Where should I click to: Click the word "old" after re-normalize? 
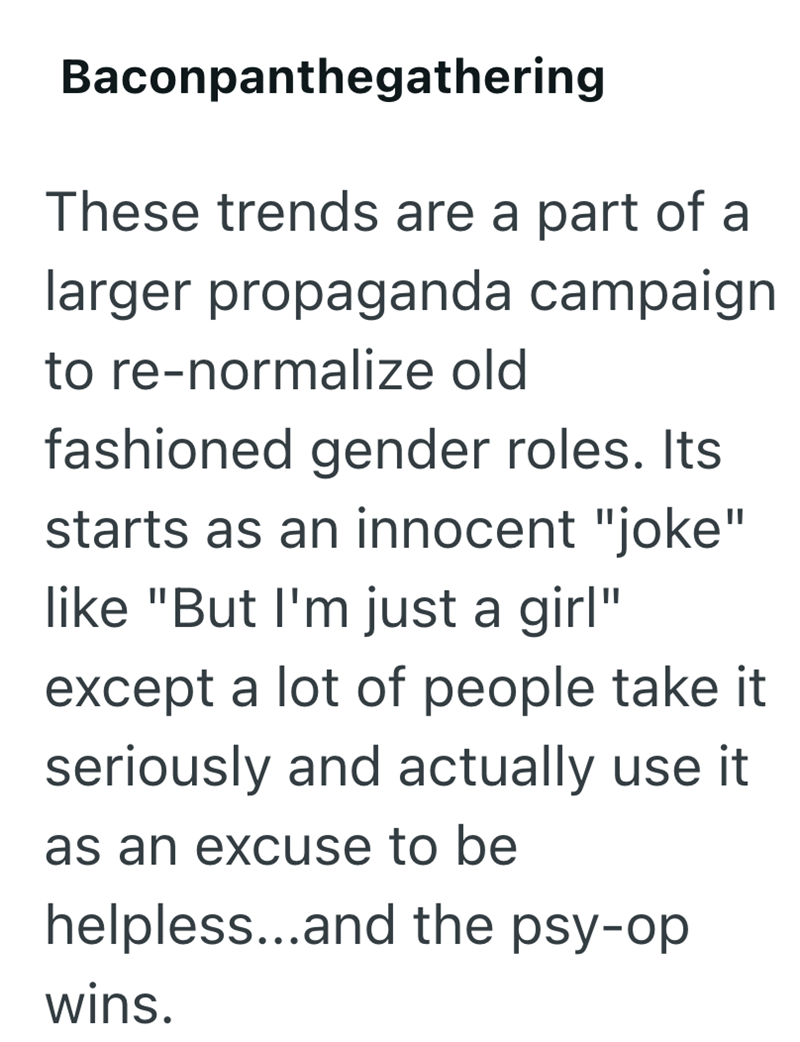489,370
